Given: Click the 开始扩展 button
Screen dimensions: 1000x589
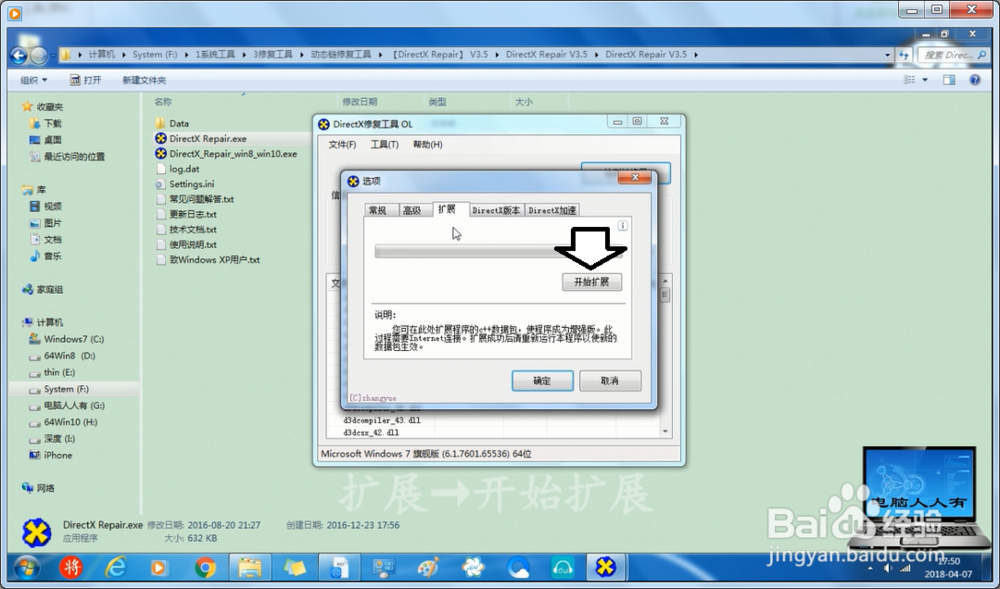Looking at the screenshot, I should pos(591,282).
